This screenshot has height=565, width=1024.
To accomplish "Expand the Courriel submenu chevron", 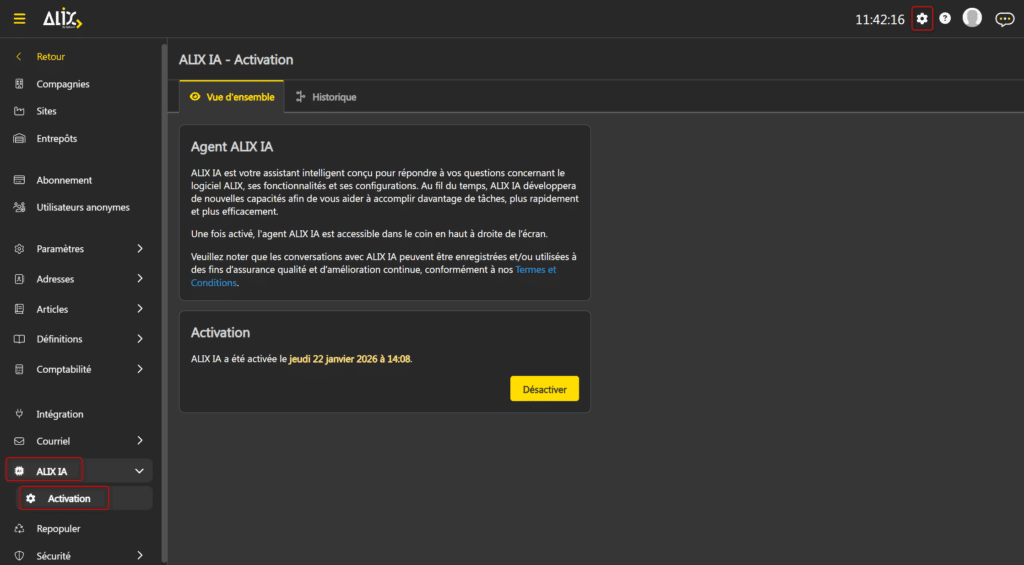I will pos(139,440).
